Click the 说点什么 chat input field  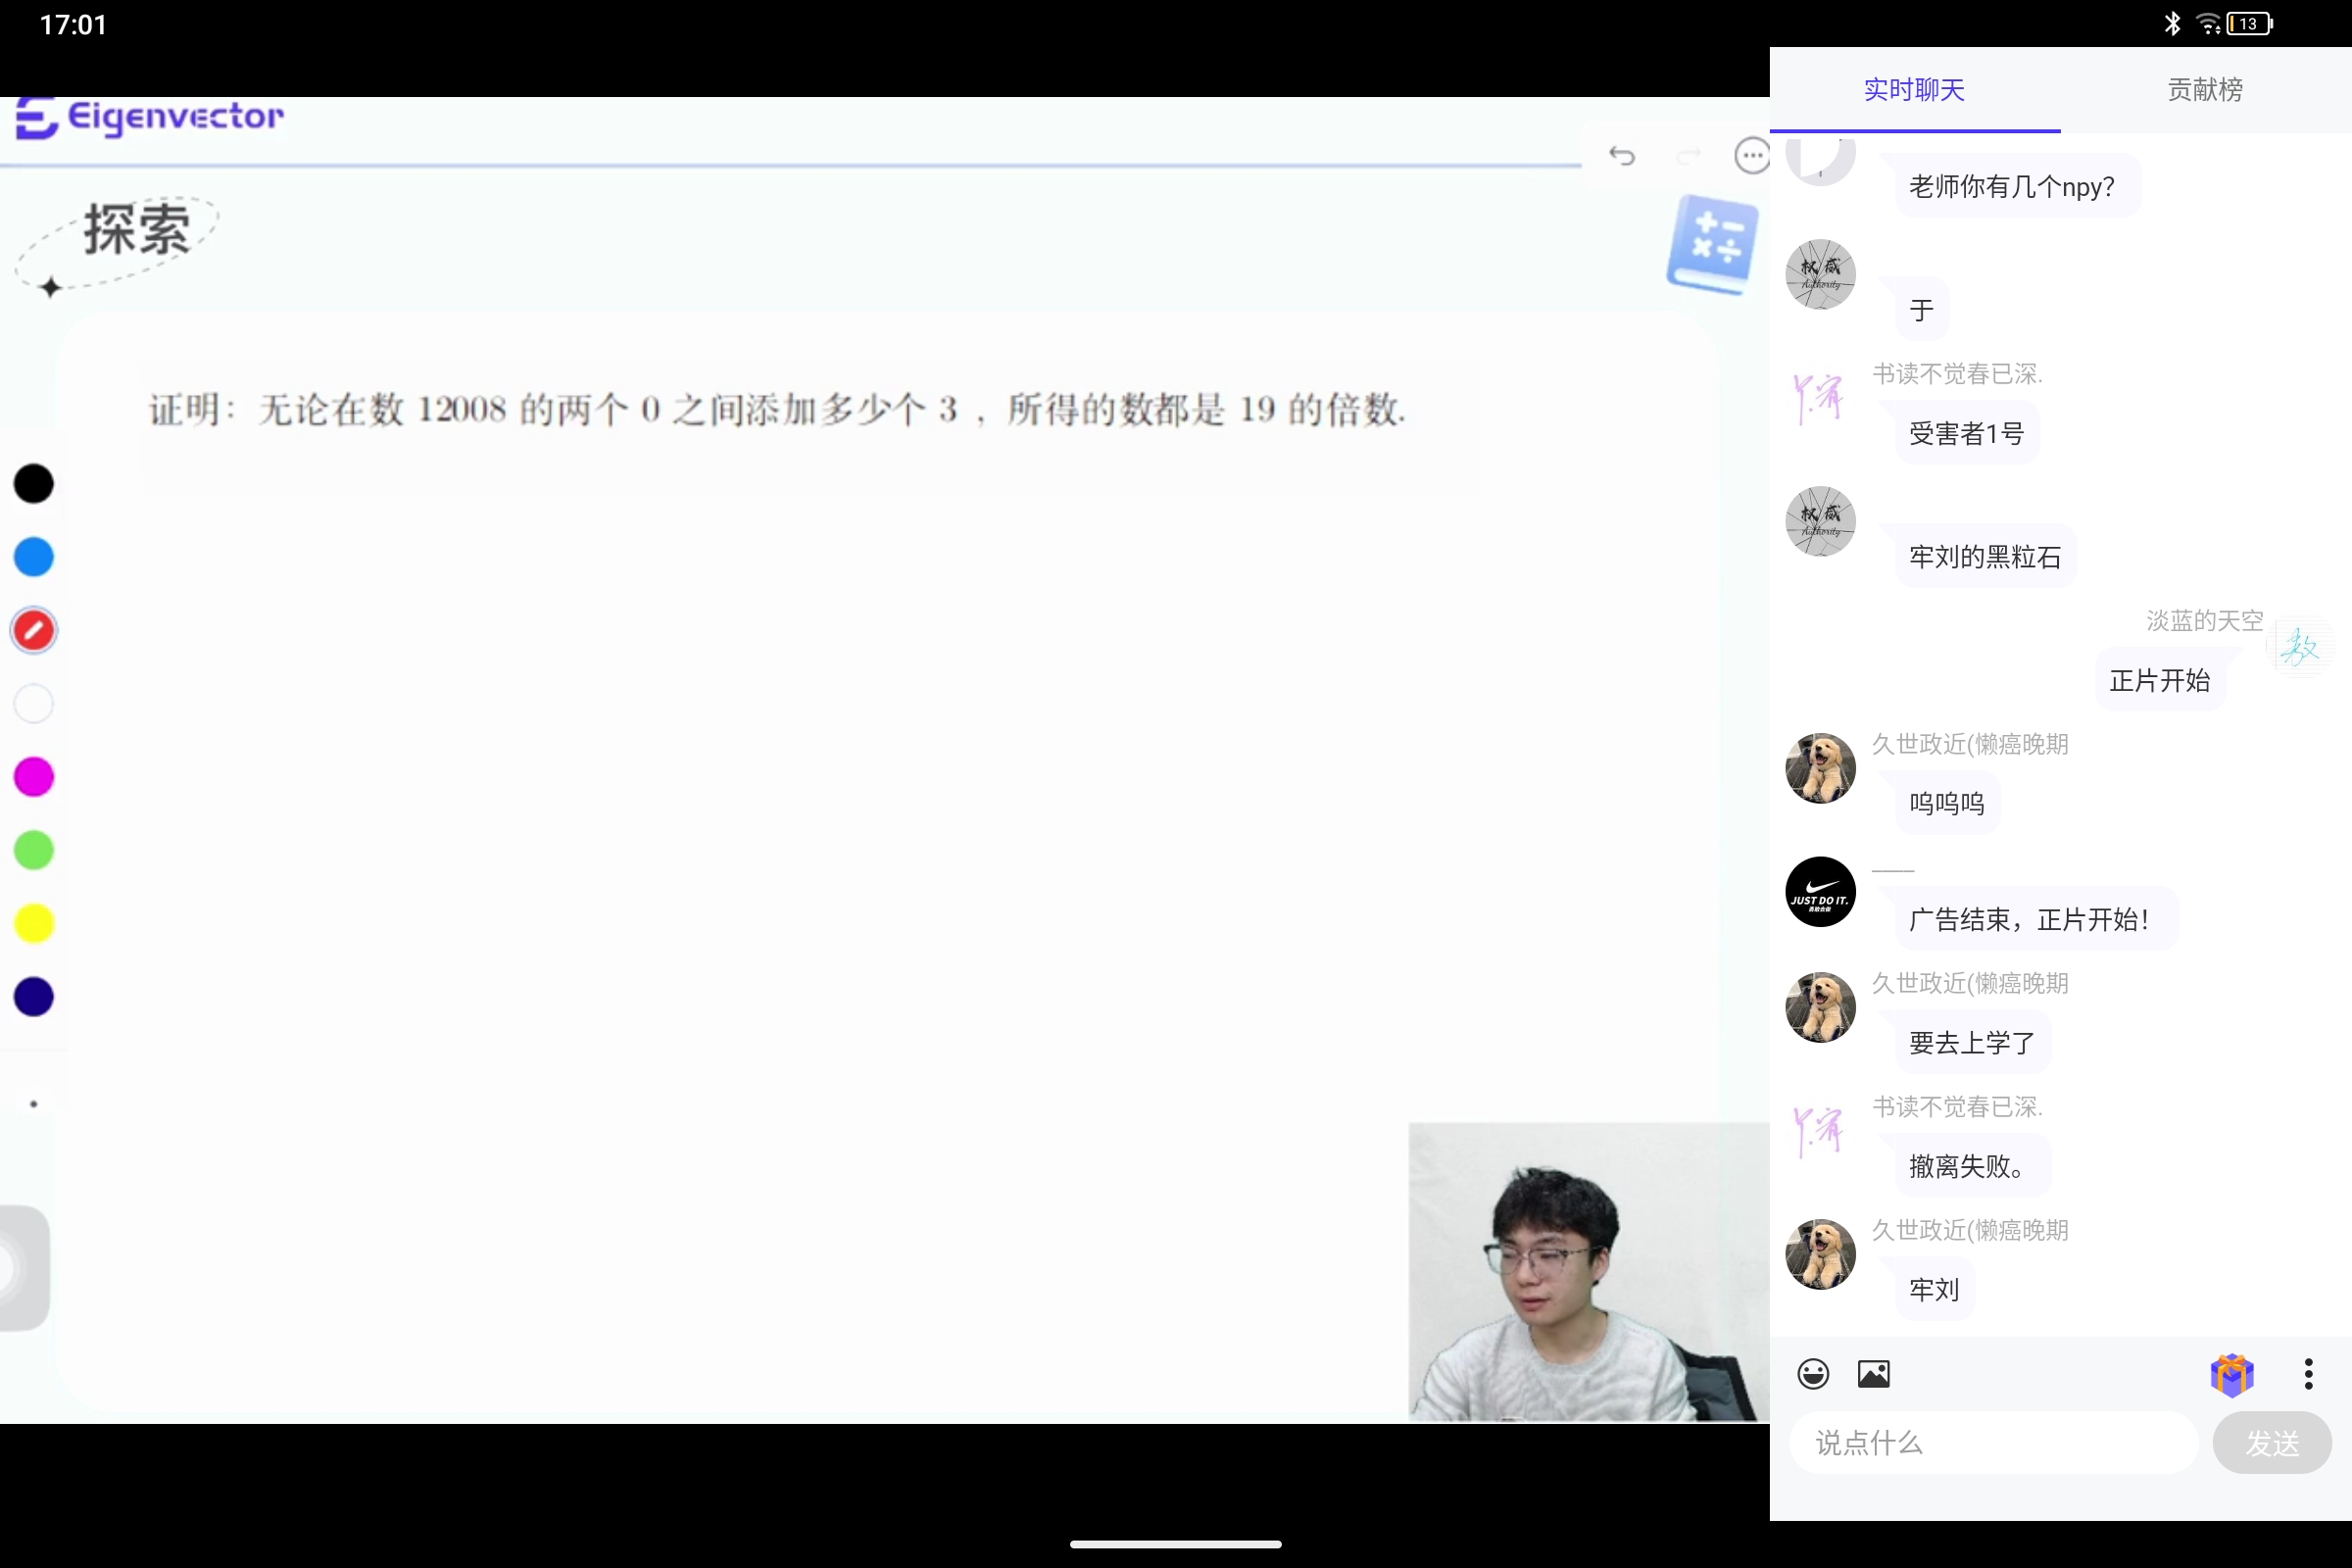coord(1993,1443)
